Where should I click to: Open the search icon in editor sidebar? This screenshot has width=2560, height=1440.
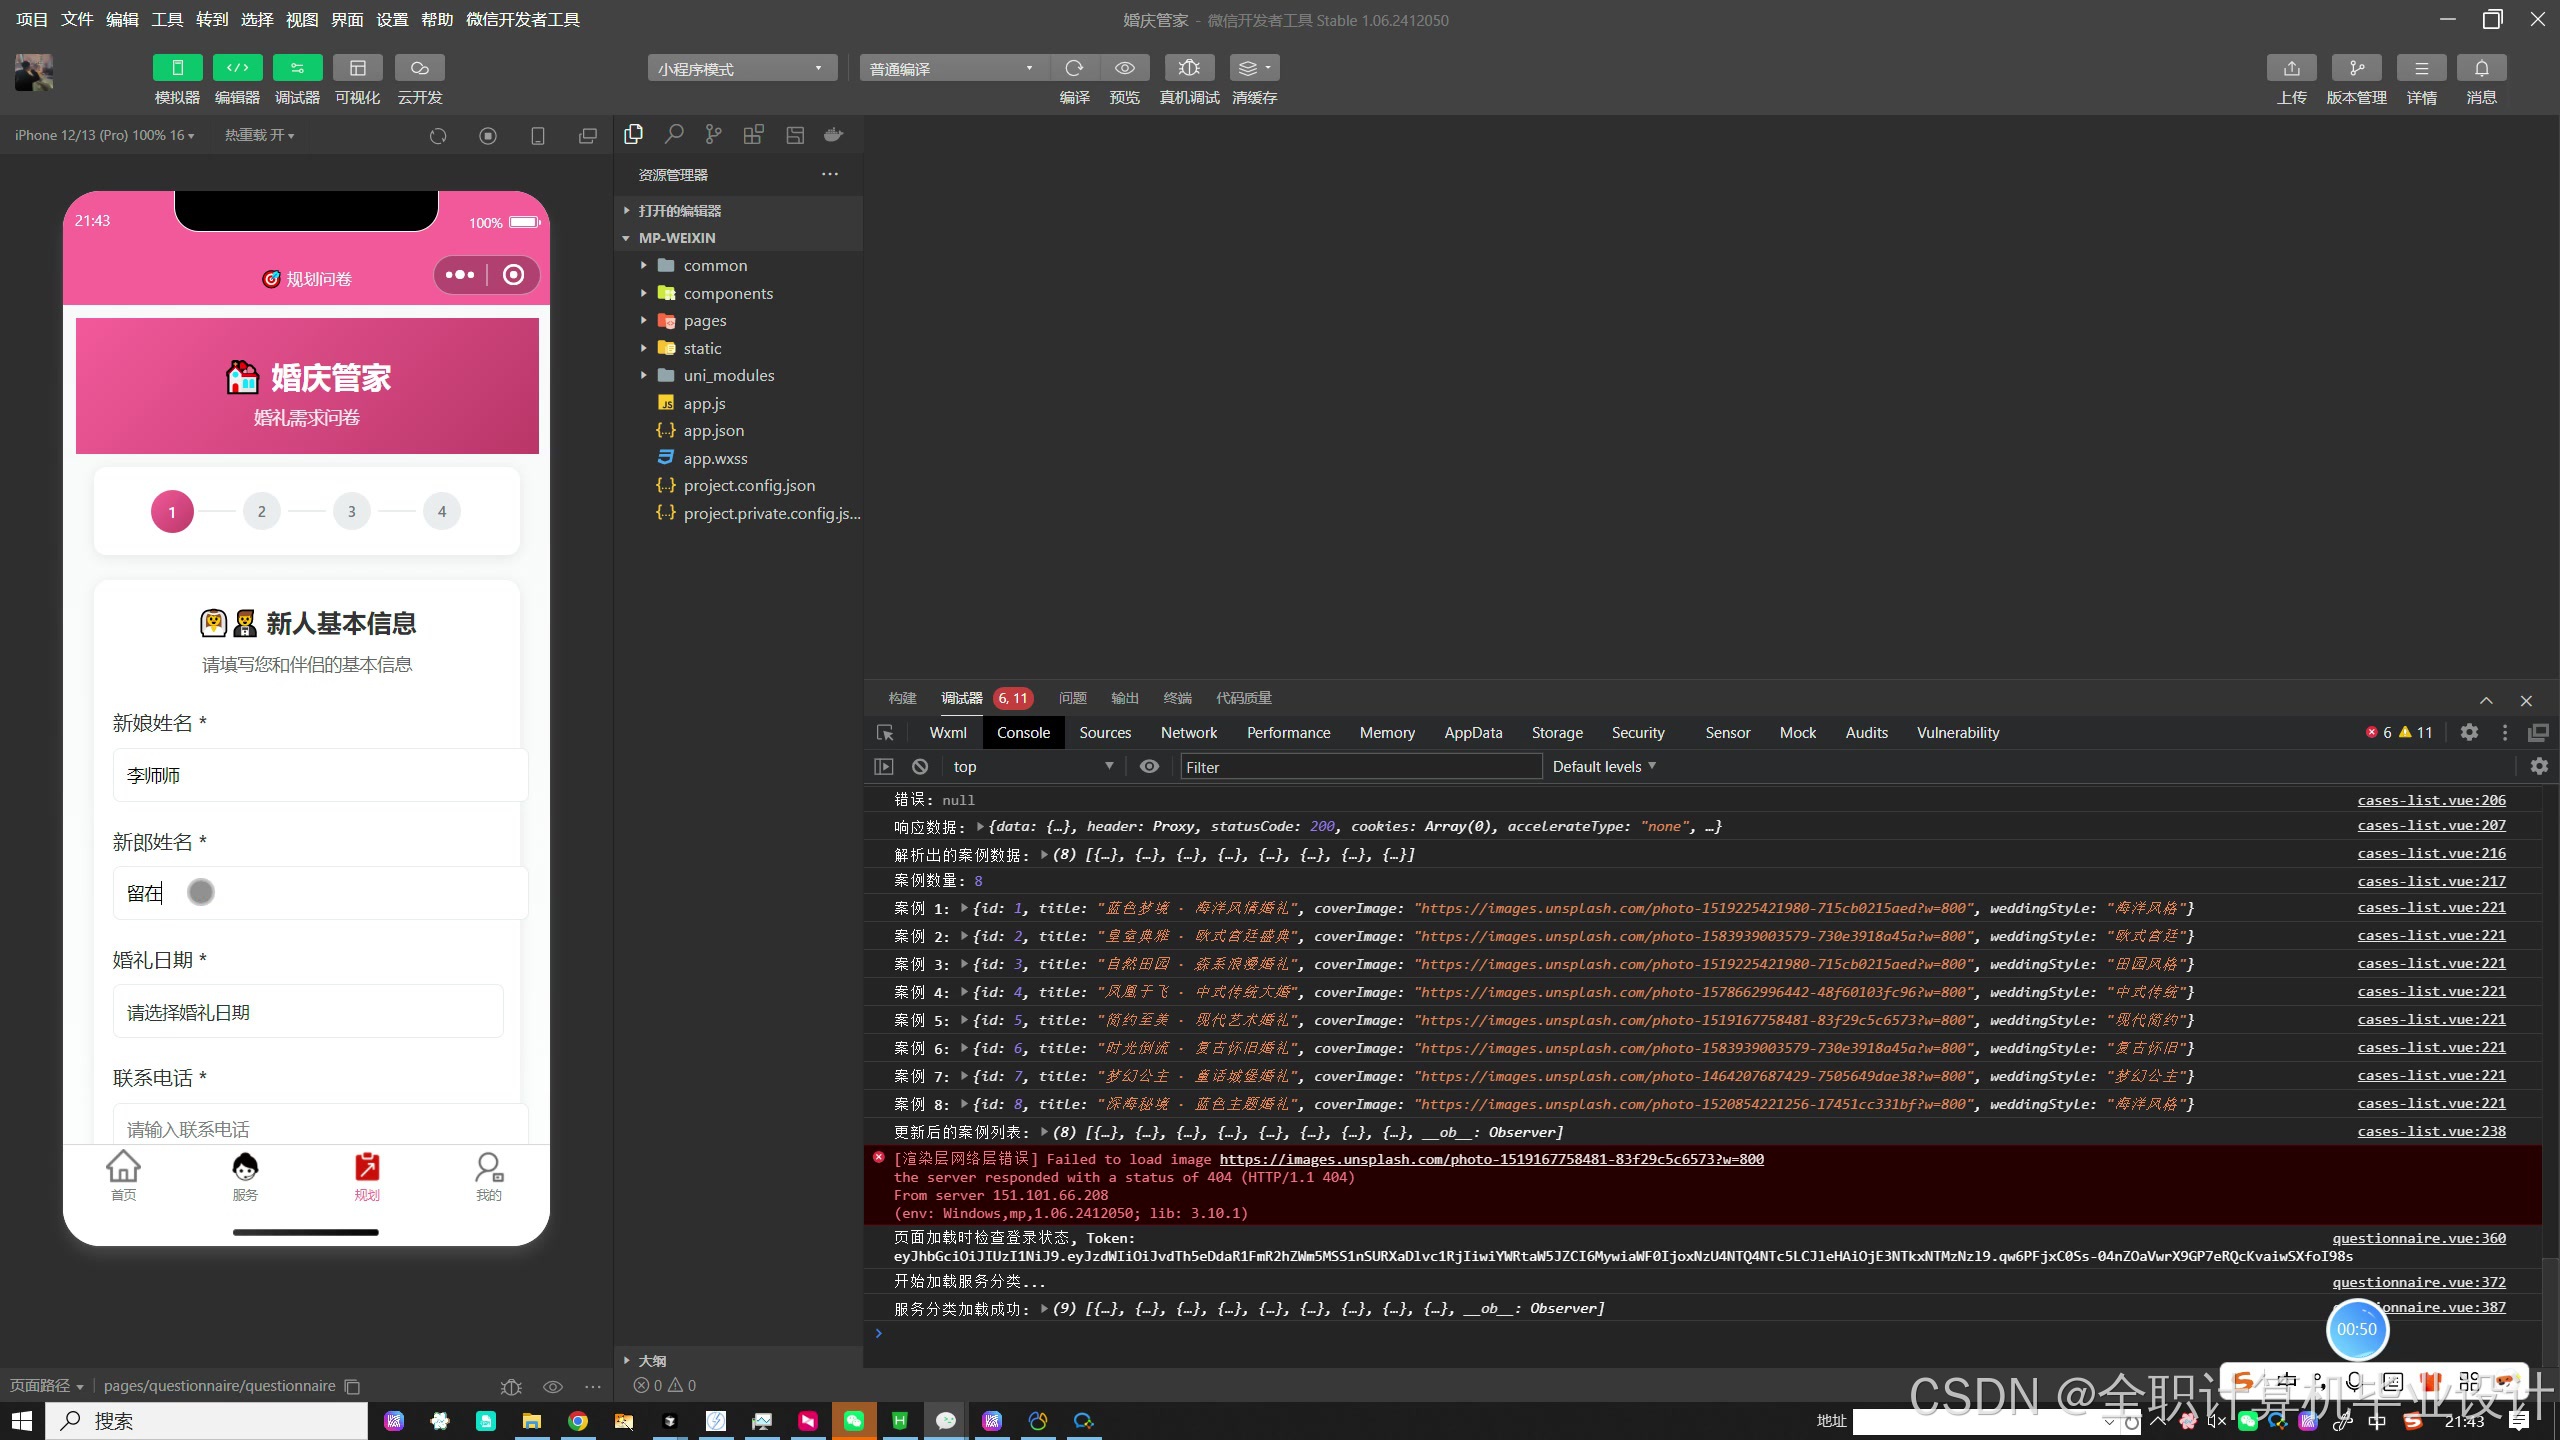coord(674,135)
